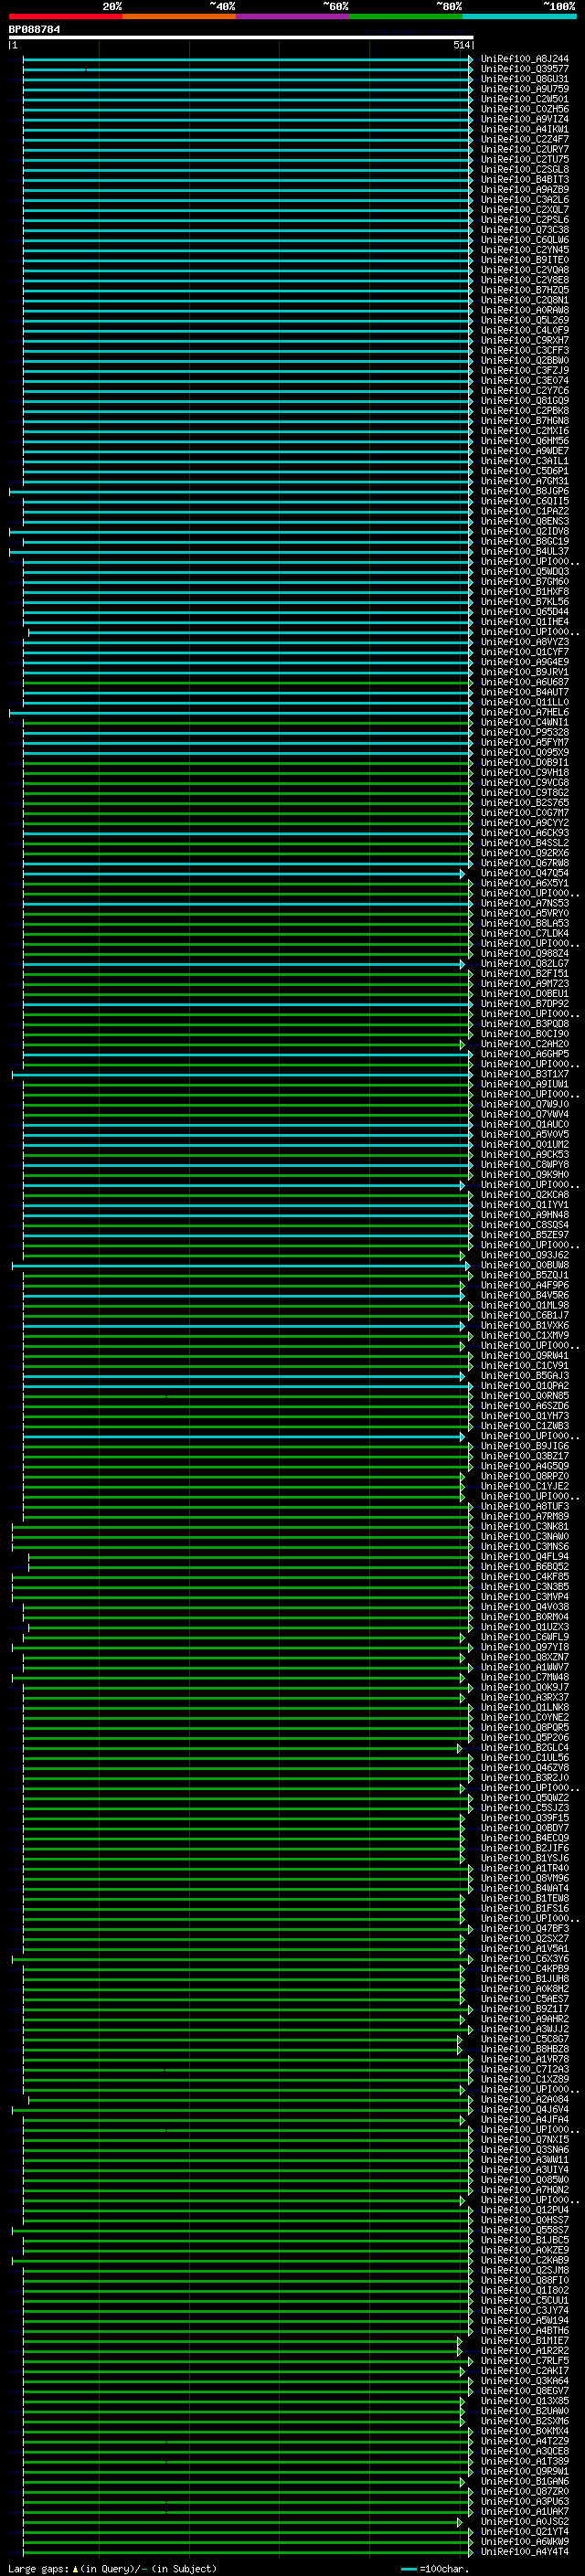Click the green ~80% identity color bar
This screenshot has height=2576, width=585.
point(405,16)
